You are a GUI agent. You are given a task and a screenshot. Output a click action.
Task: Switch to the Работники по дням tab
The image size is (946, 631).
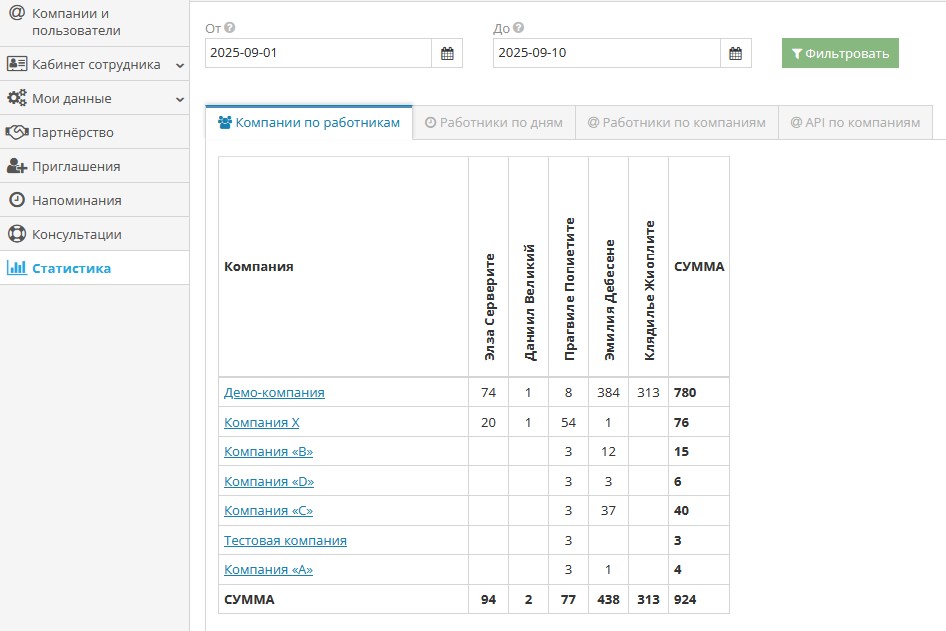pyautogui.click(x=494, y=122)
